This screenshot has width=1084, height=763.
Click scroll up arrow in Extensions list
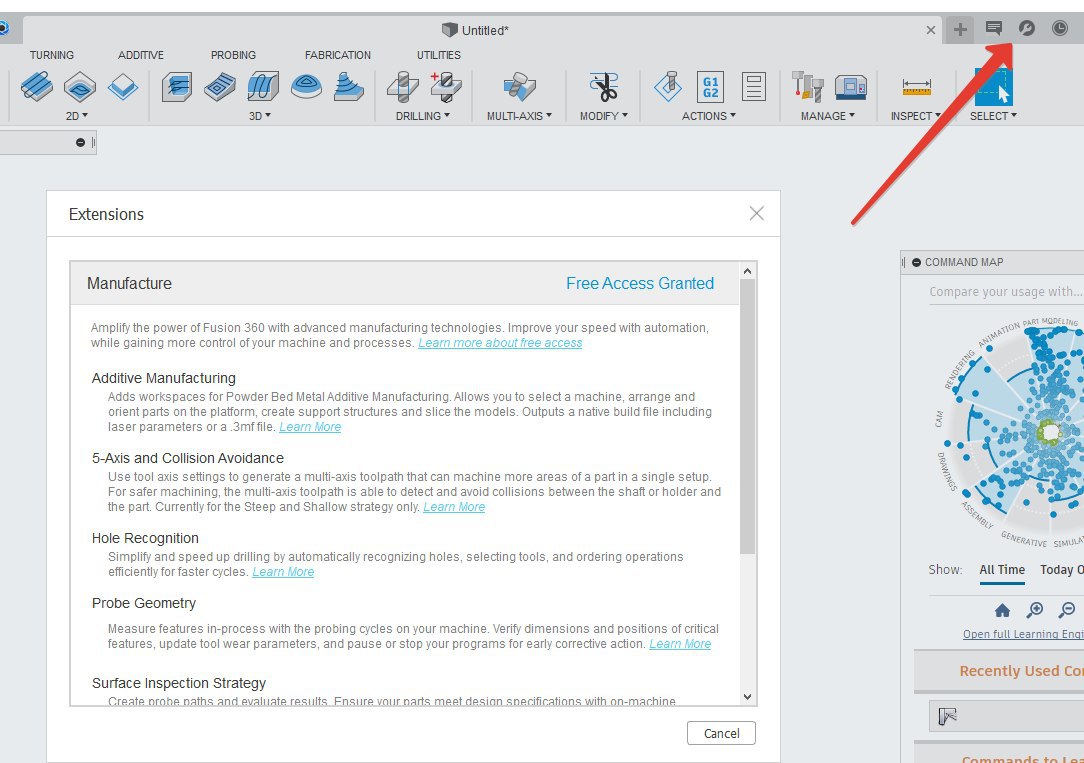[747, 271]
